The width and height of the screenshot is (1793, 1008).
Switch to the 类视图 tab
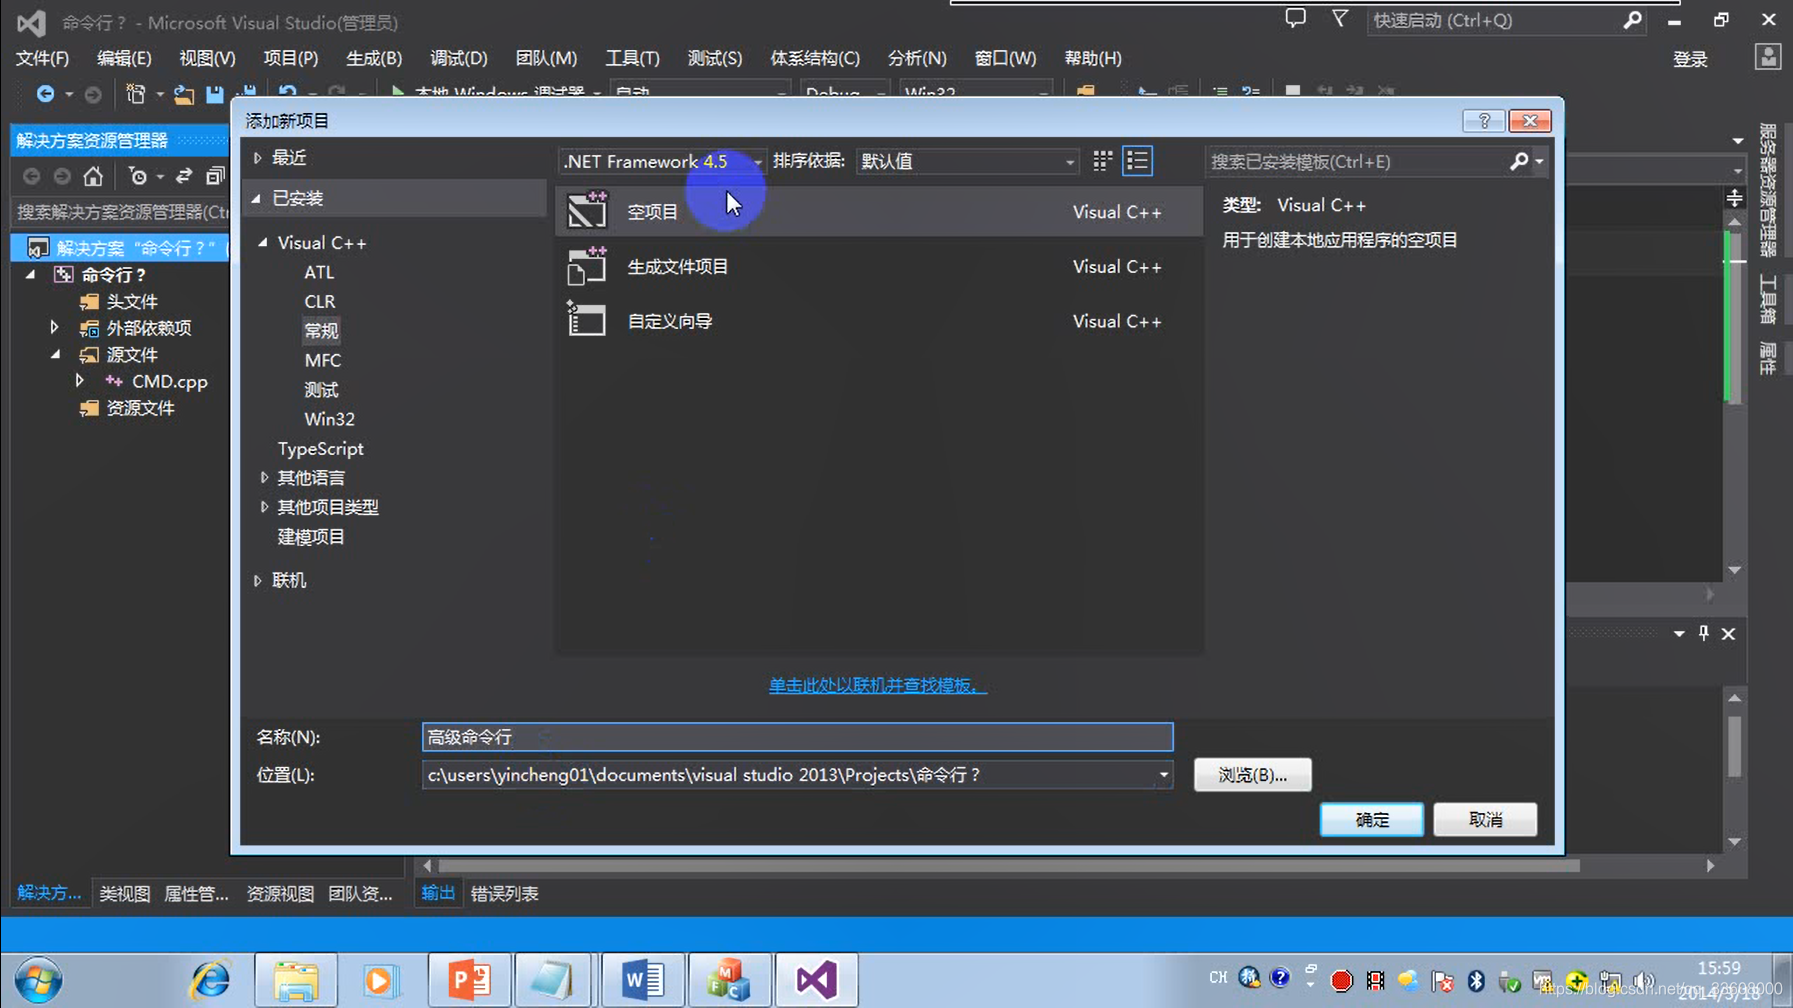(125, 894)
